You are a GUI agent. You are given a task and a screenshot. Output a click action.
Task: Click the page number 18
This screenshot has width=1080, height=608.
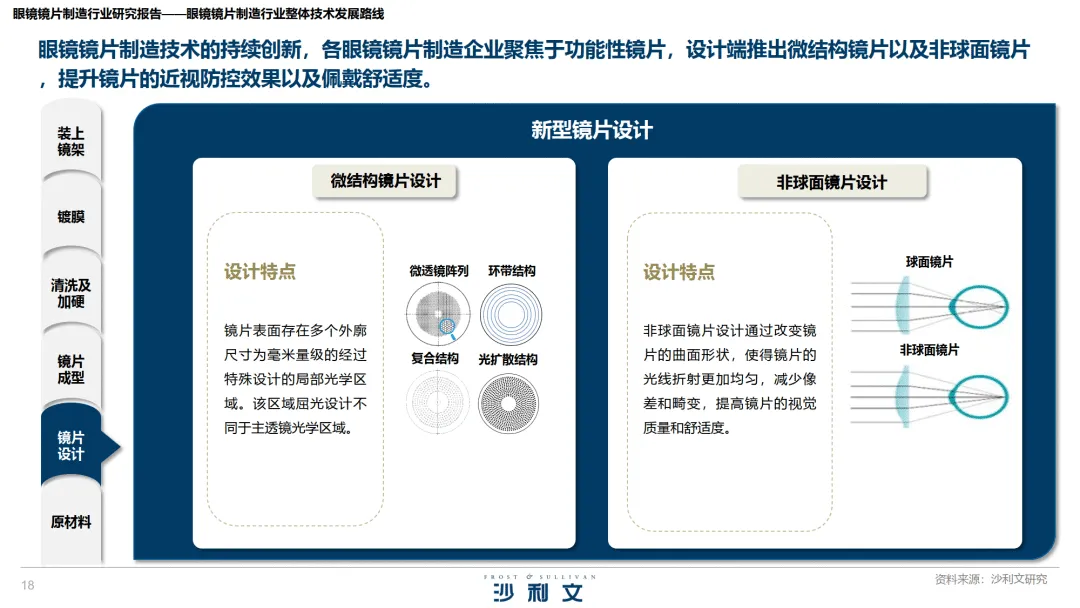(28, 585)
